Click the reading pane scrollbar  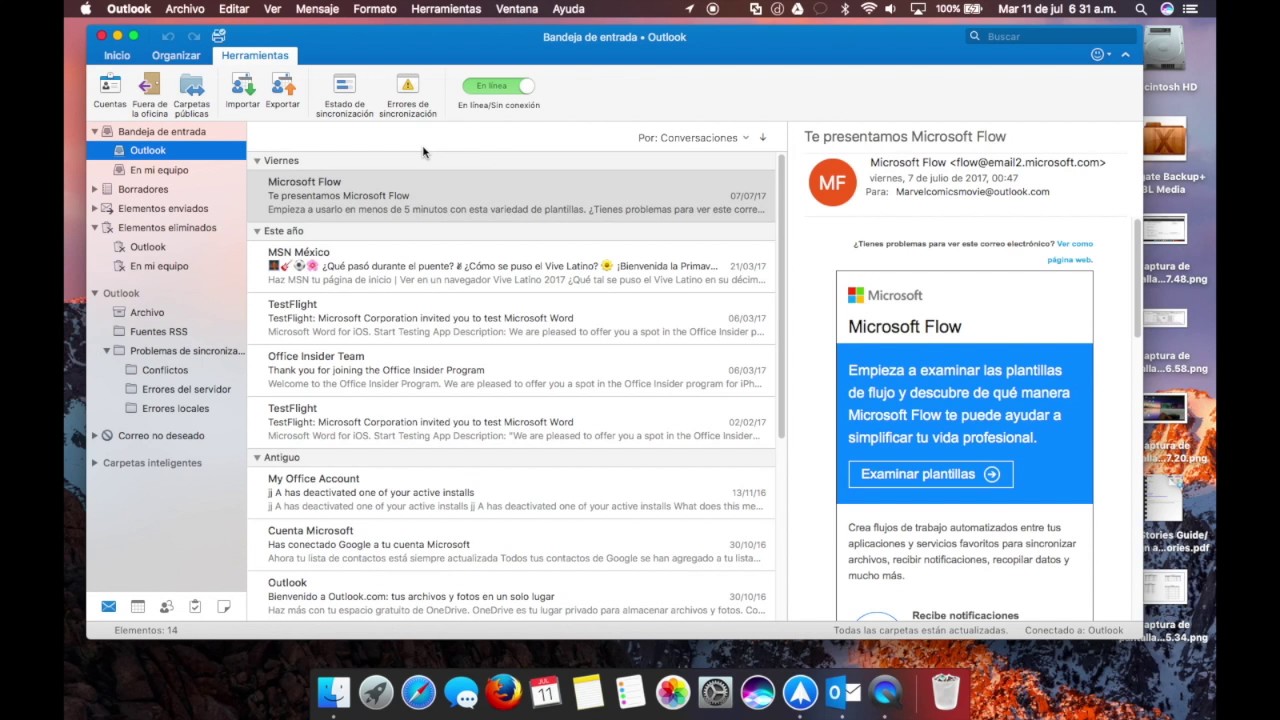[1137, 279]
